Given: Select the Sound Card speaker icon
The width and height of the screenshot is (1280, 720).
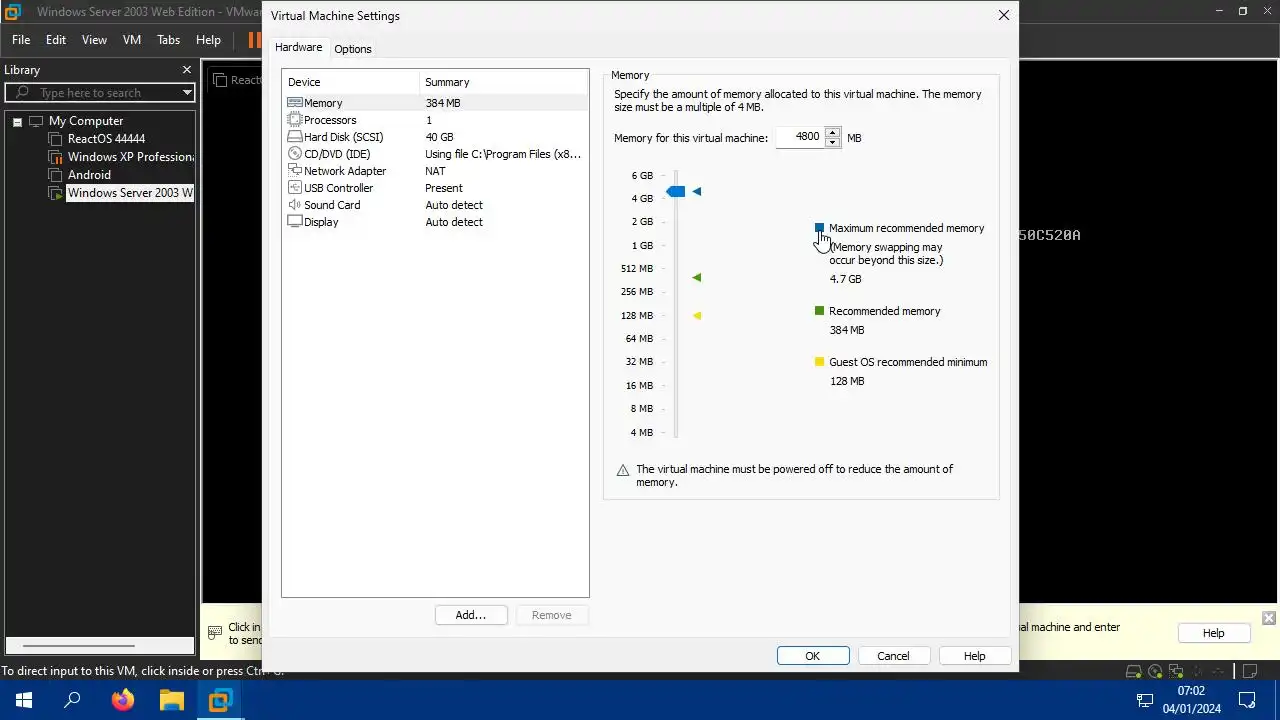Looking at the screenshot, I should (295, 205).
